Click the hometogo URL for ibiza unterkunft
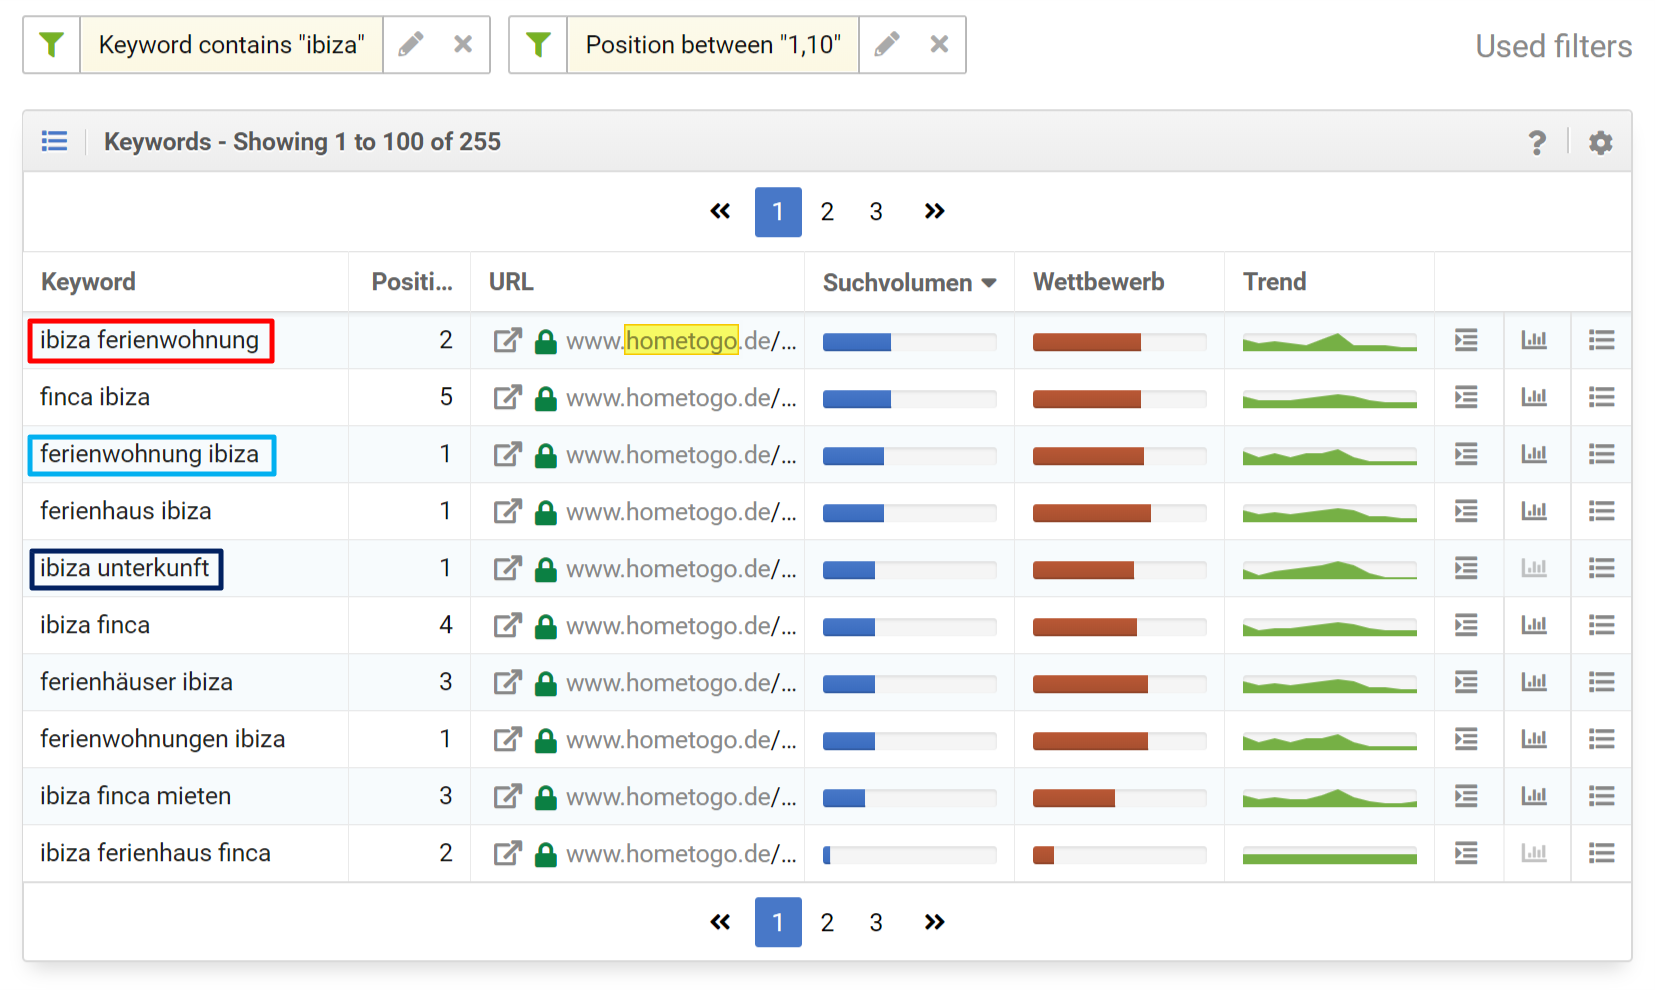The width and height of the screenshot is (1655, 990). (681, 569)
